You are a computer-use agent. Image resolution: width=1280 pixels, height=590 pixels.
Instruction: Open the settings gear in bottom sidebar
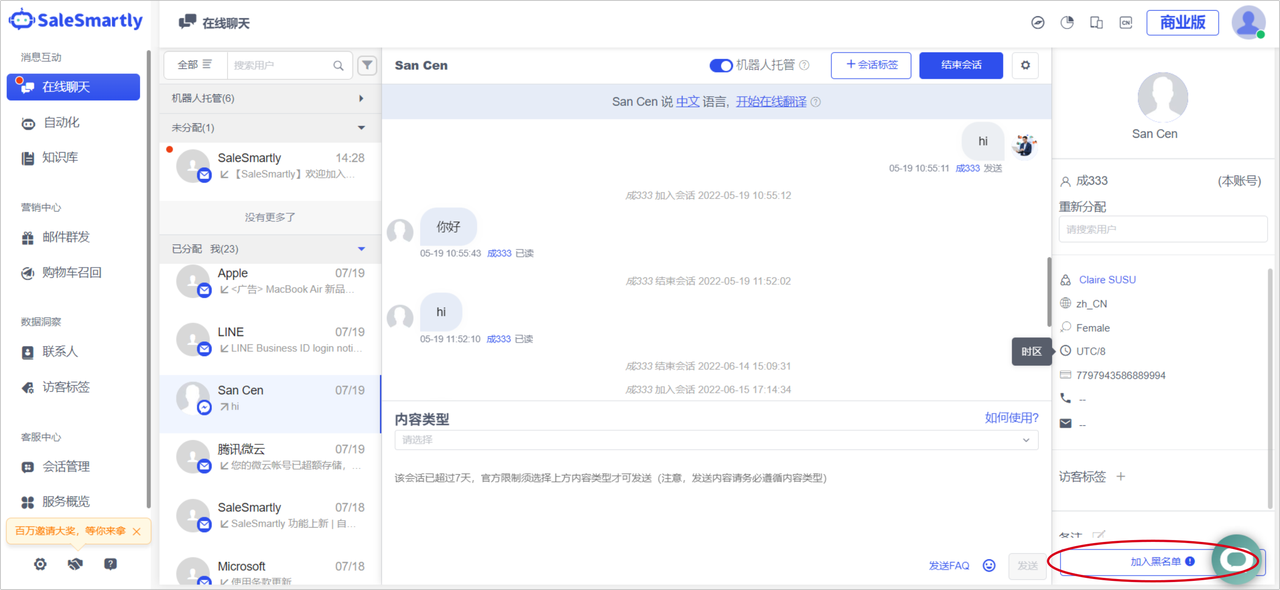coord(40,564)
